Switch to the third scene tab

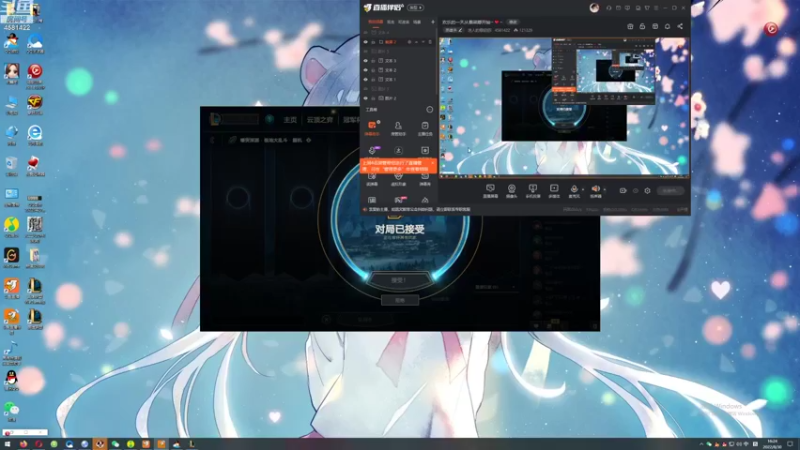(404, 22)
